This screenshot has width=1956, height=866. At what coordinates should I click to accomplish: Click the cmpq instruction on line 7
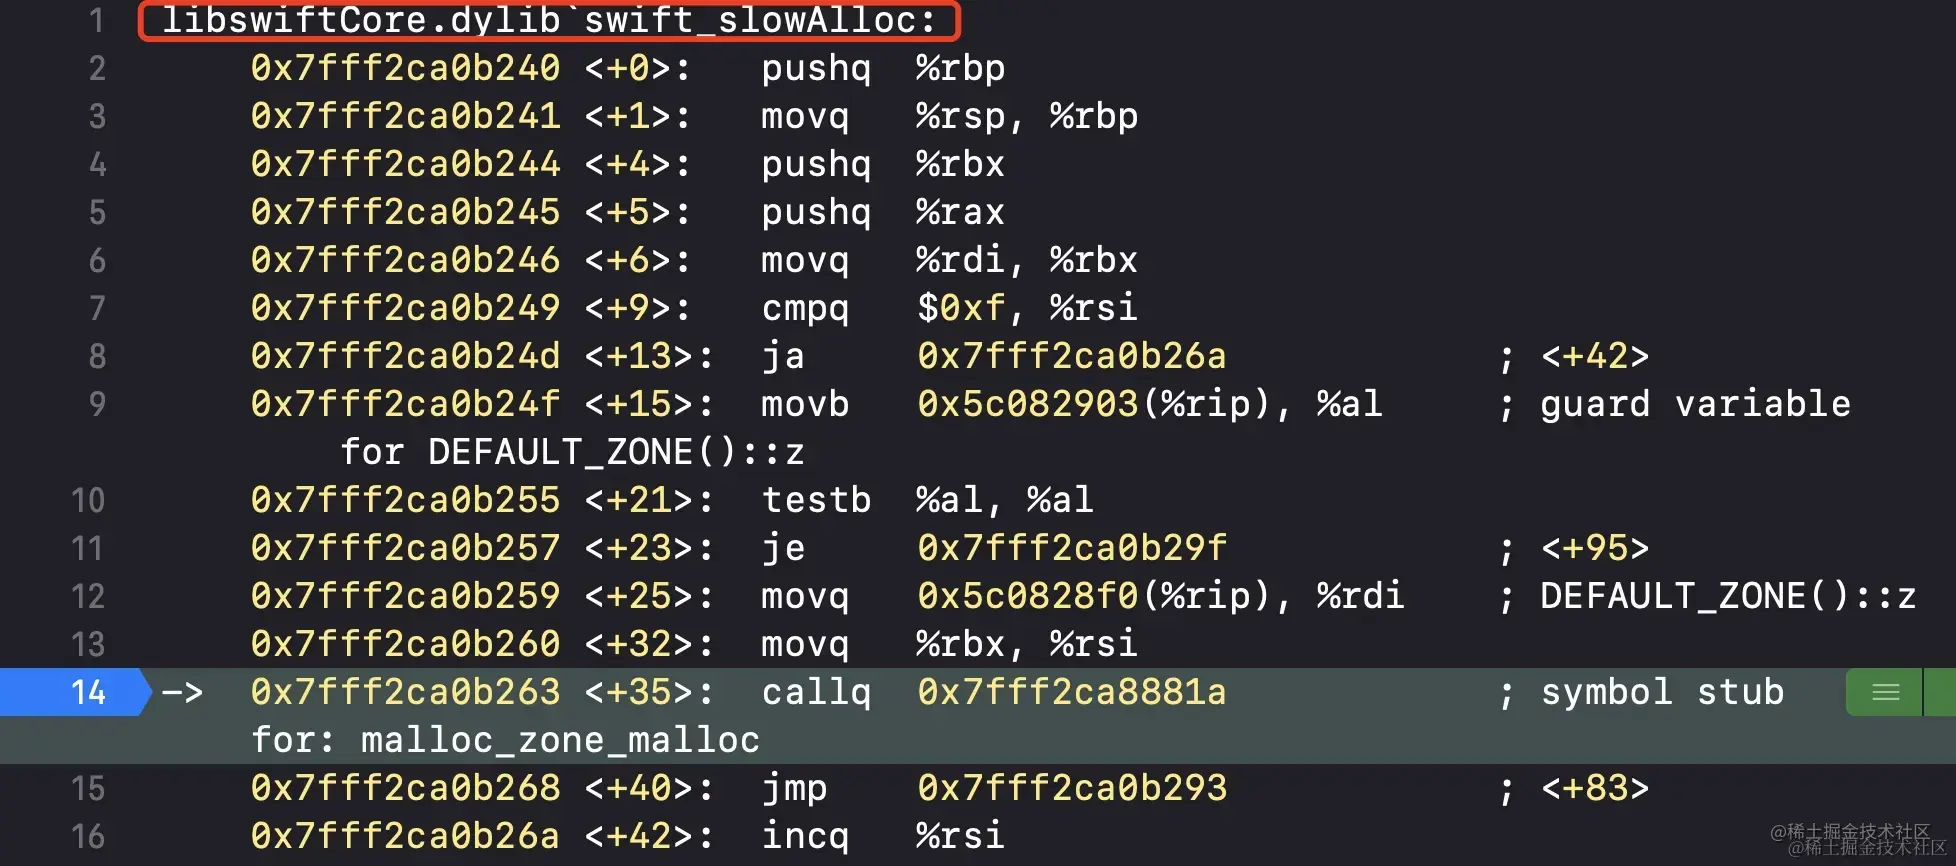click(x=805, y=308)
